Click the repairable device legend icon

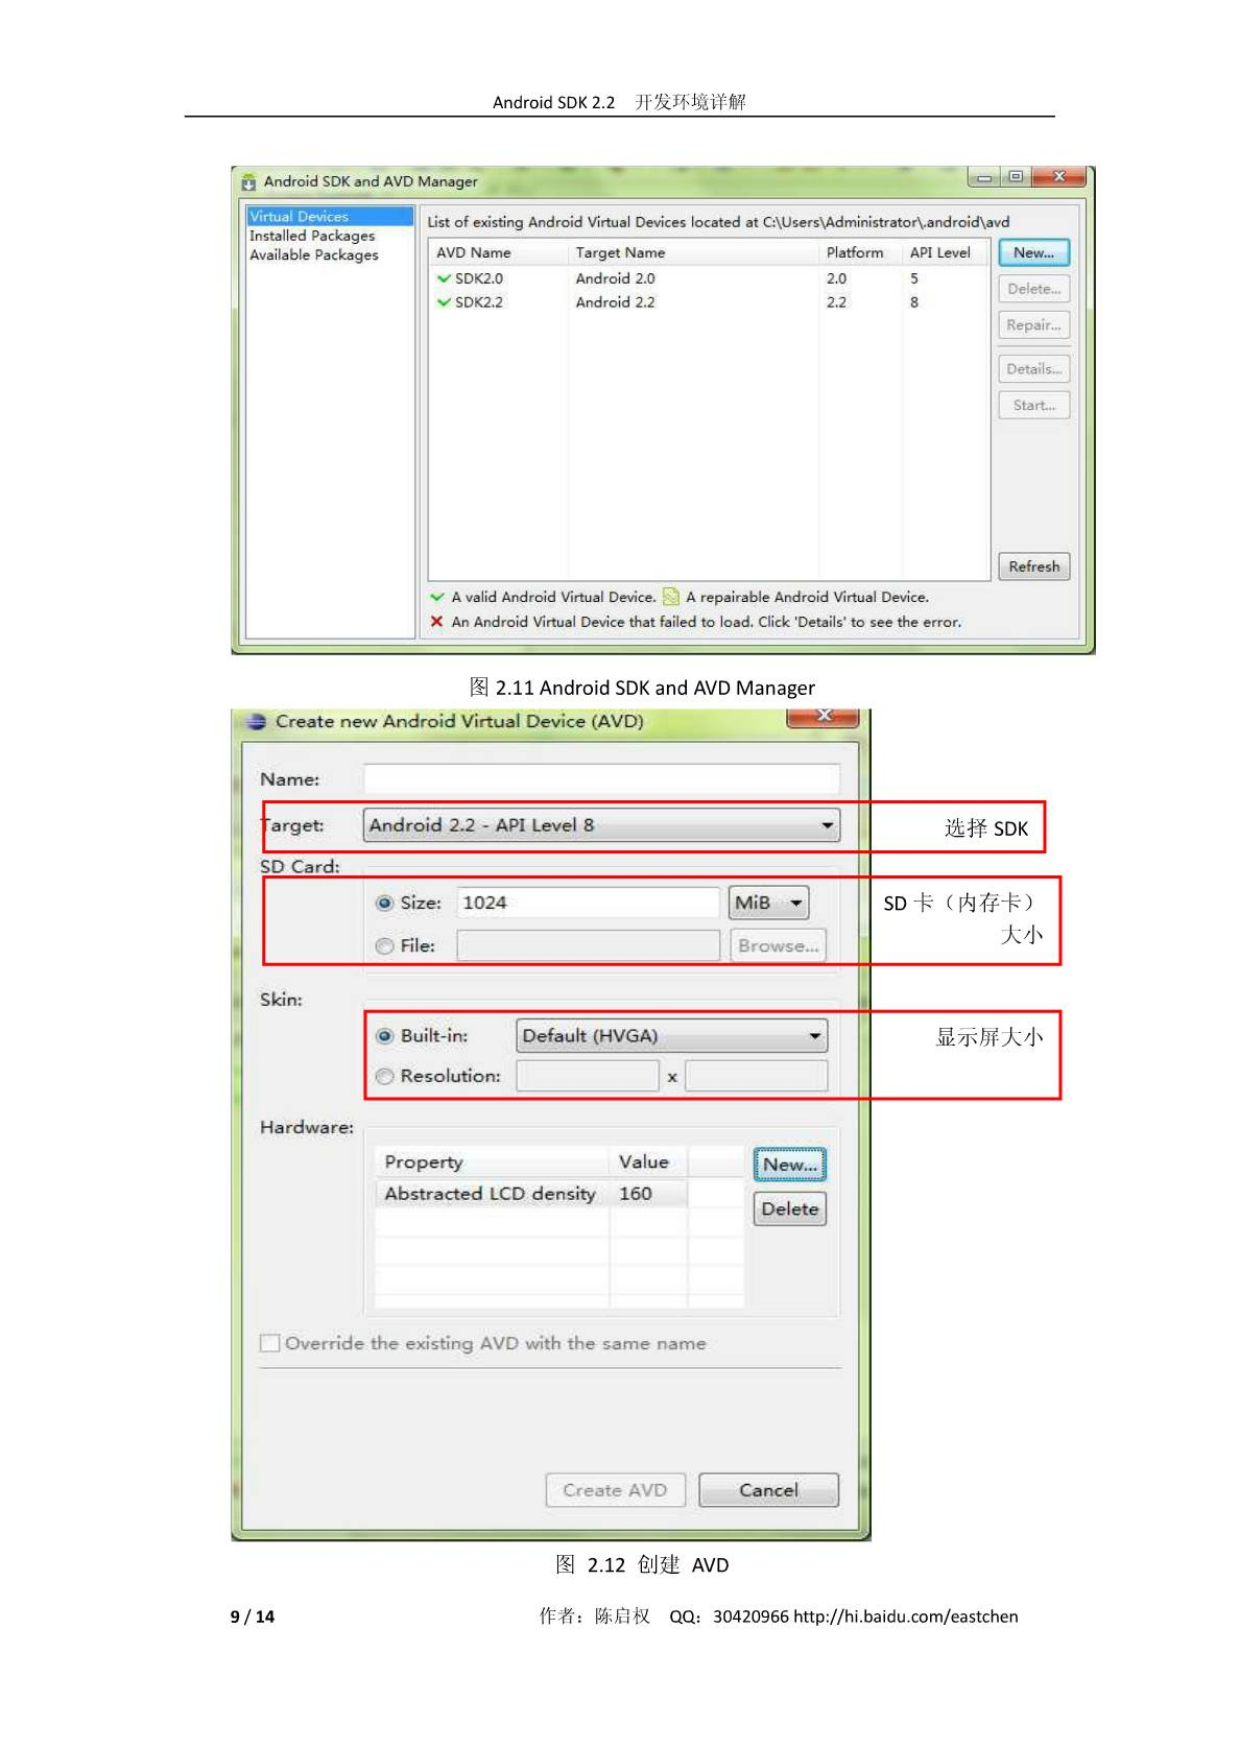point(671,597)
